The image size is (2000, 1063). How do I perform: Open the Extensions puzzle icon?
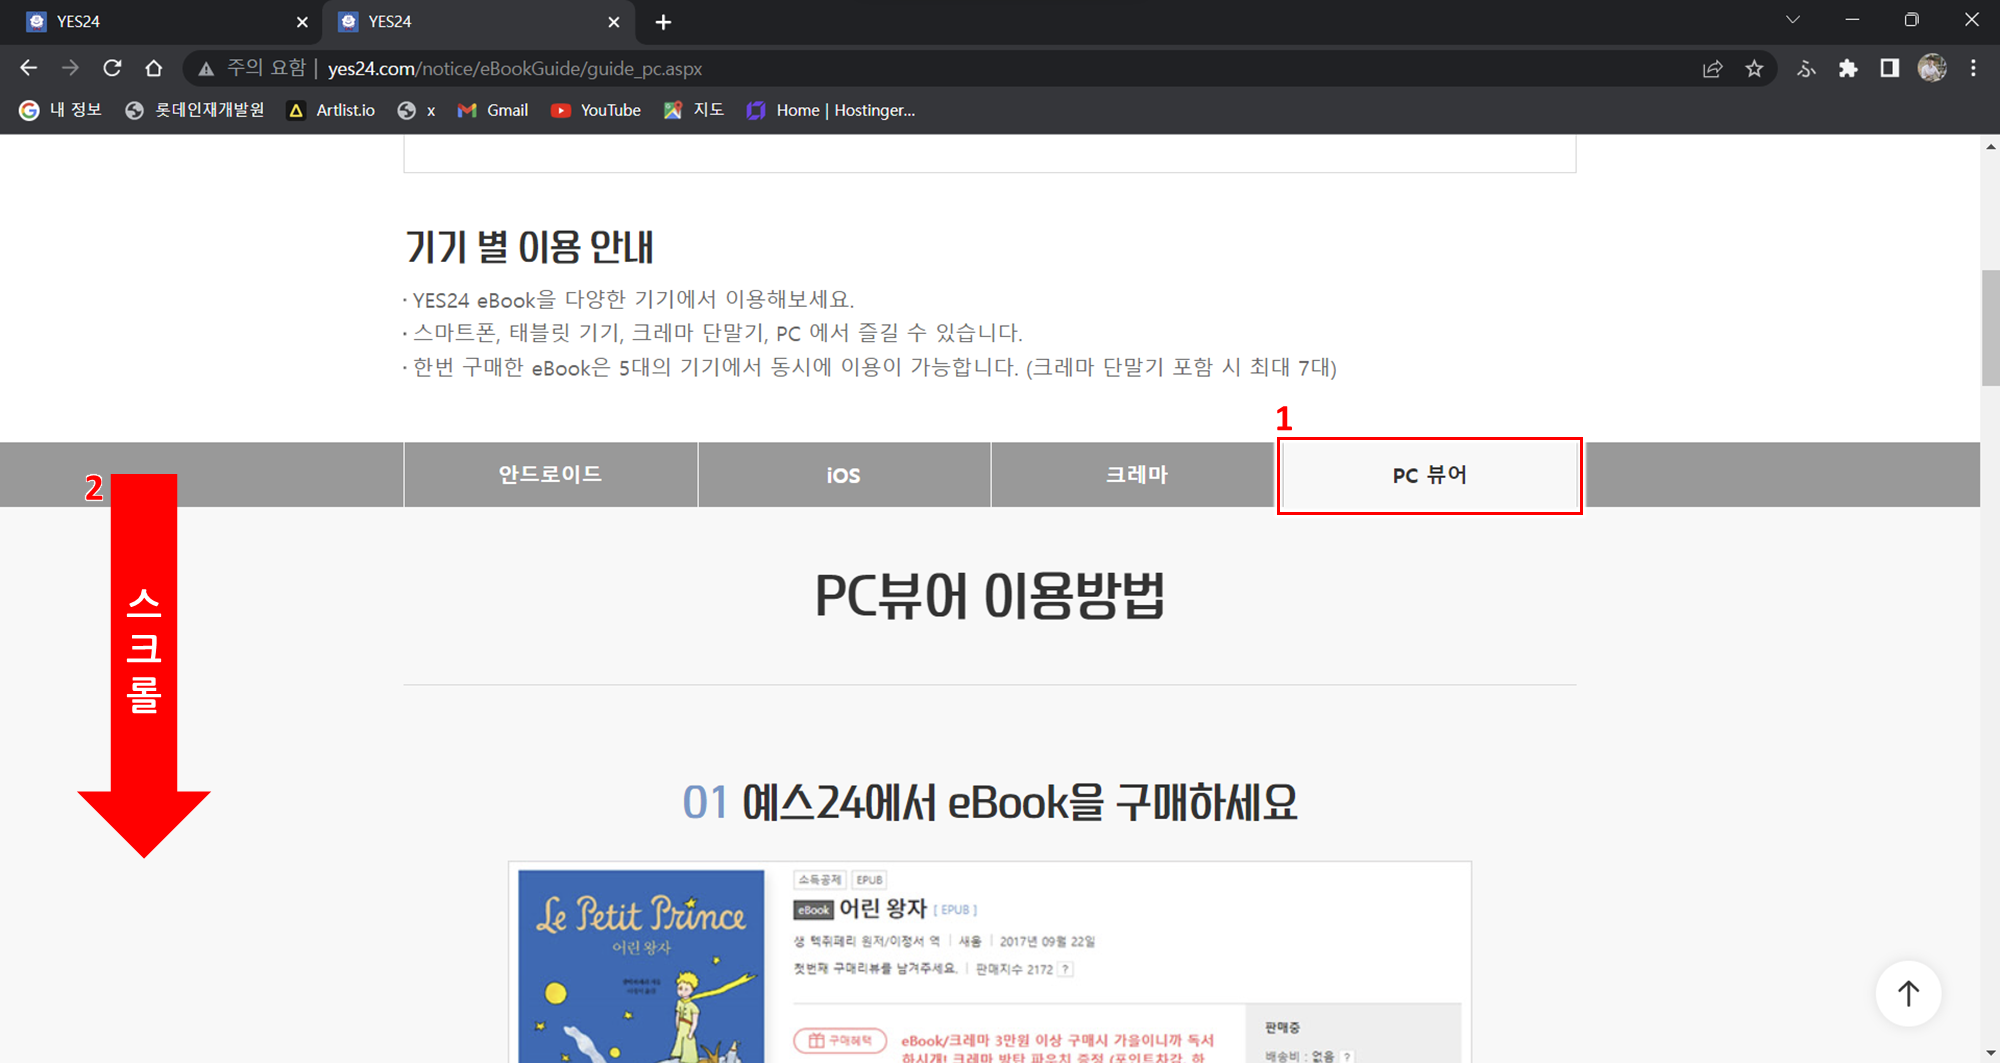pyautogui.click(x=1848, y=68)
